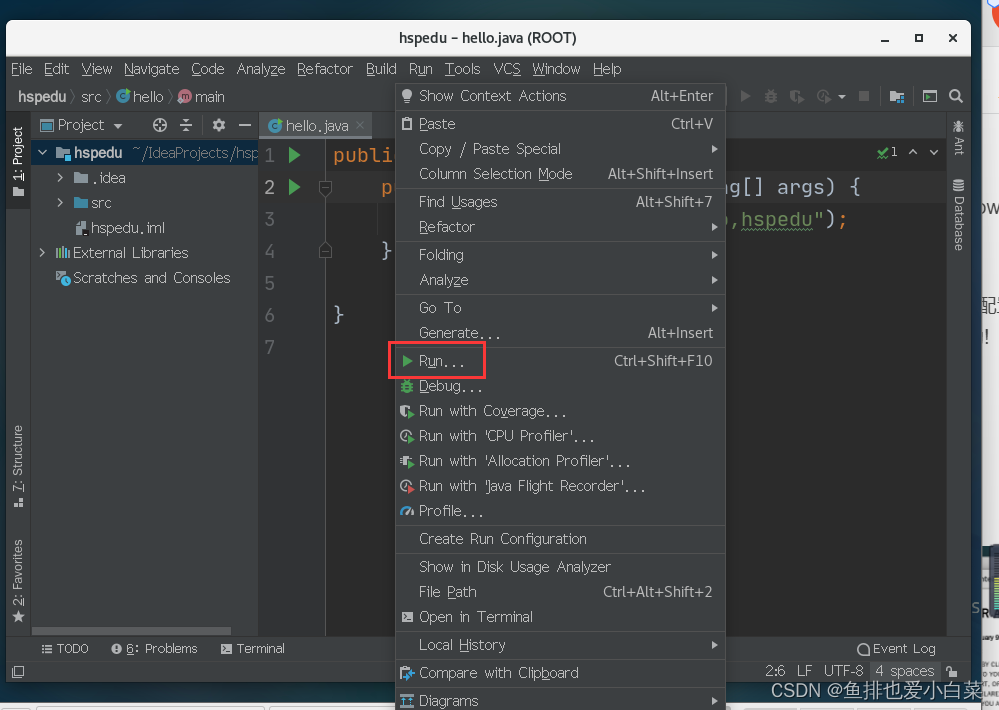Open the Build menu in menu bar
The height and width of the screenshot is (710, 999).
pos(381,69)
